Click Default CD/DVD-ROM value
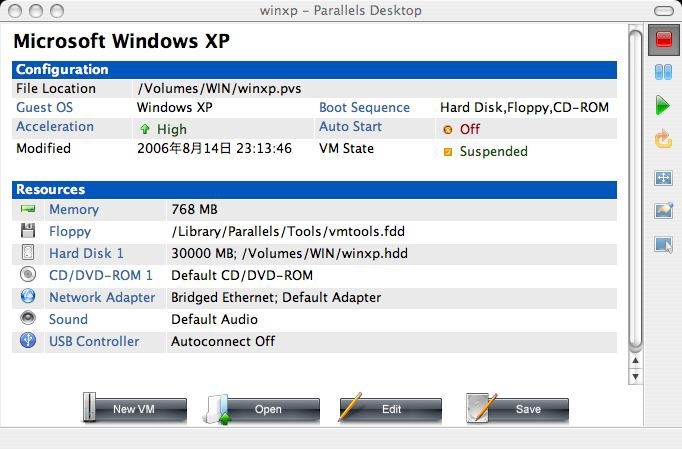Image resolution: width=682 pixels, height=449 pixels. pyautogui.click(x=242, y=275)
